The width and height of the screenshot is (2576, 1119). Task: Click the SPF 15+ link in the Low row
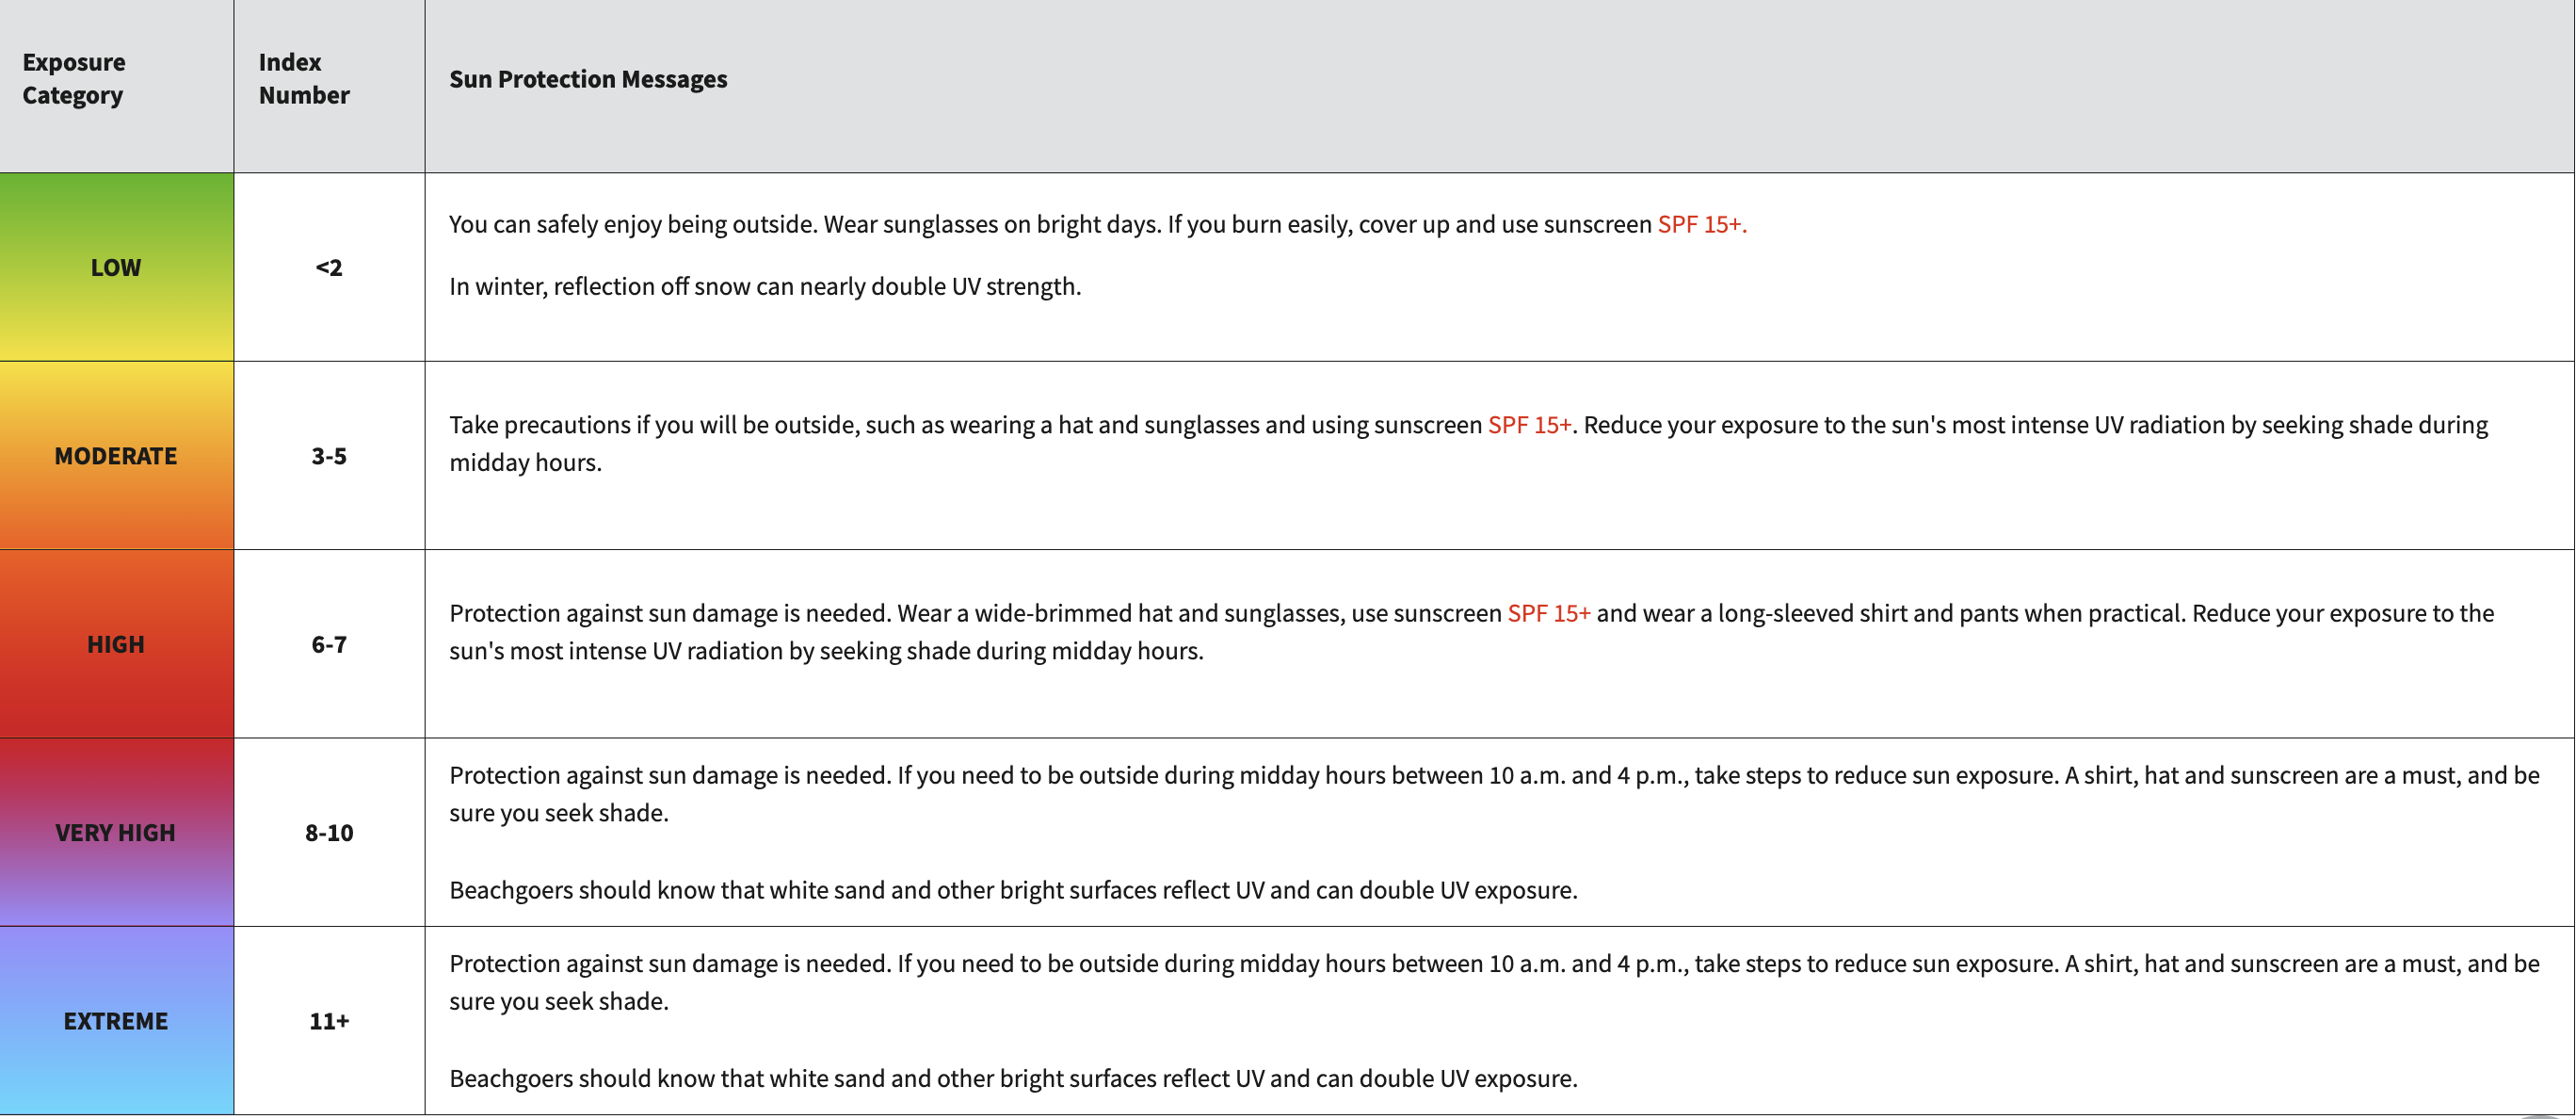[1701, 224]
